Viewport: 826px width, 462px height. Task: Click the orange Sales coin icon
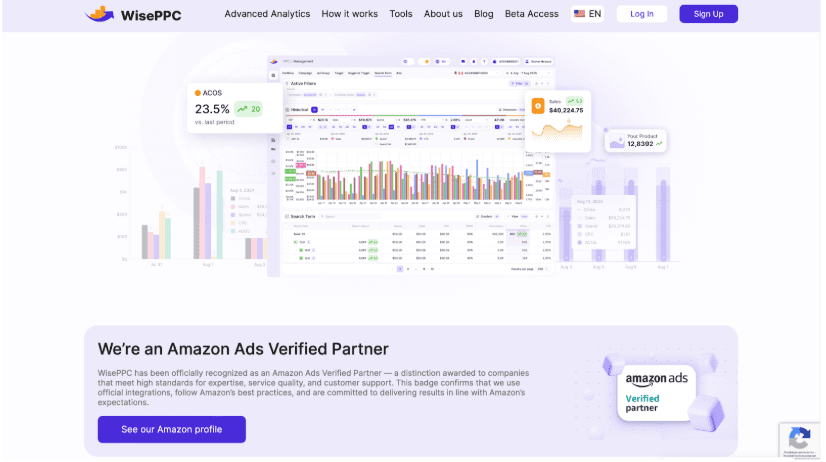point(538,105)
